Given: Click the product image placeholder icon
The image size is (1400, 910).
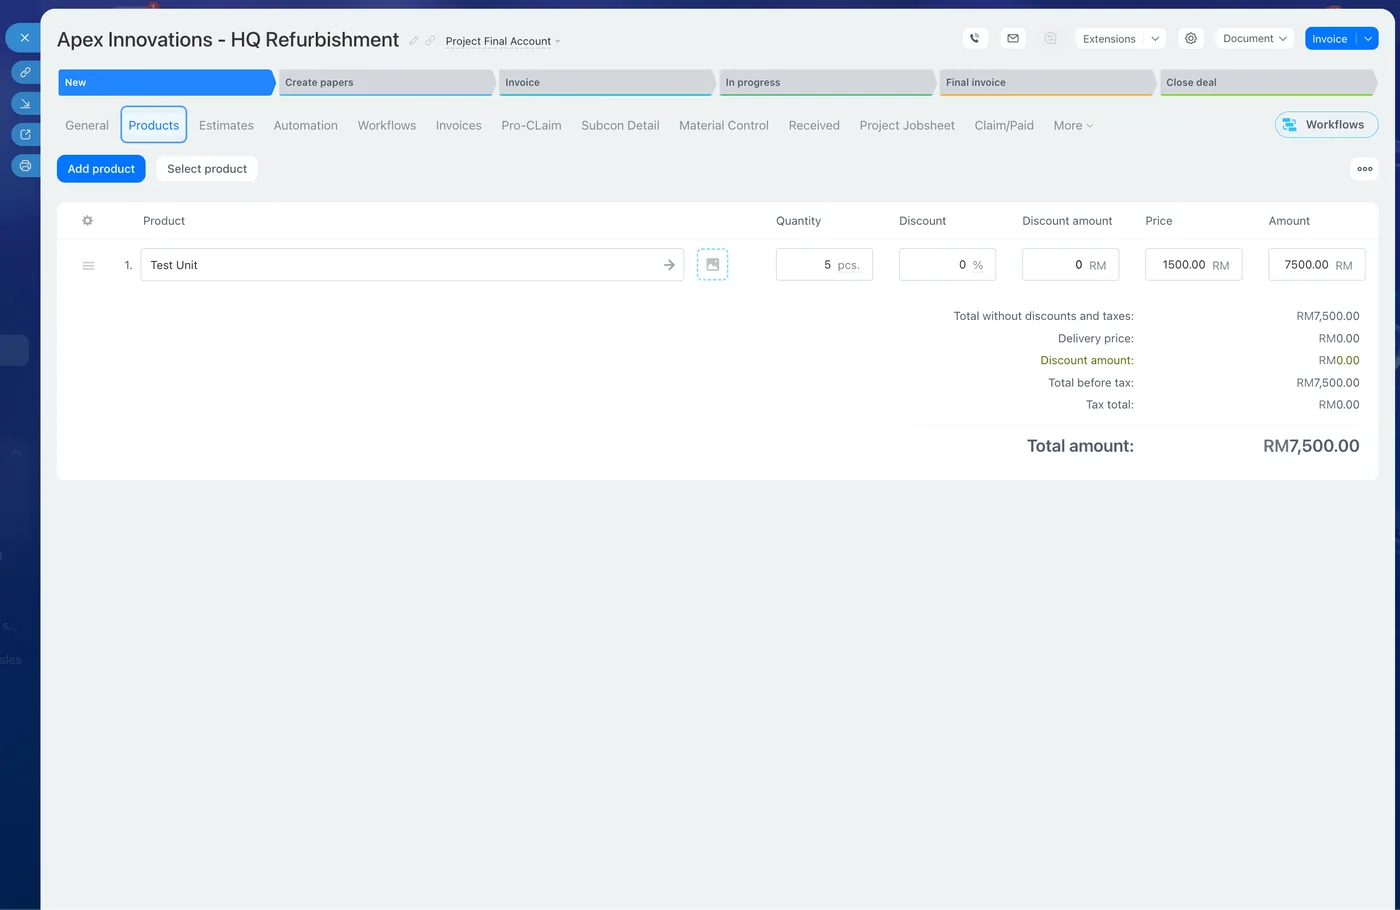Looking at the screenshot, I should (x=712, y=265).
